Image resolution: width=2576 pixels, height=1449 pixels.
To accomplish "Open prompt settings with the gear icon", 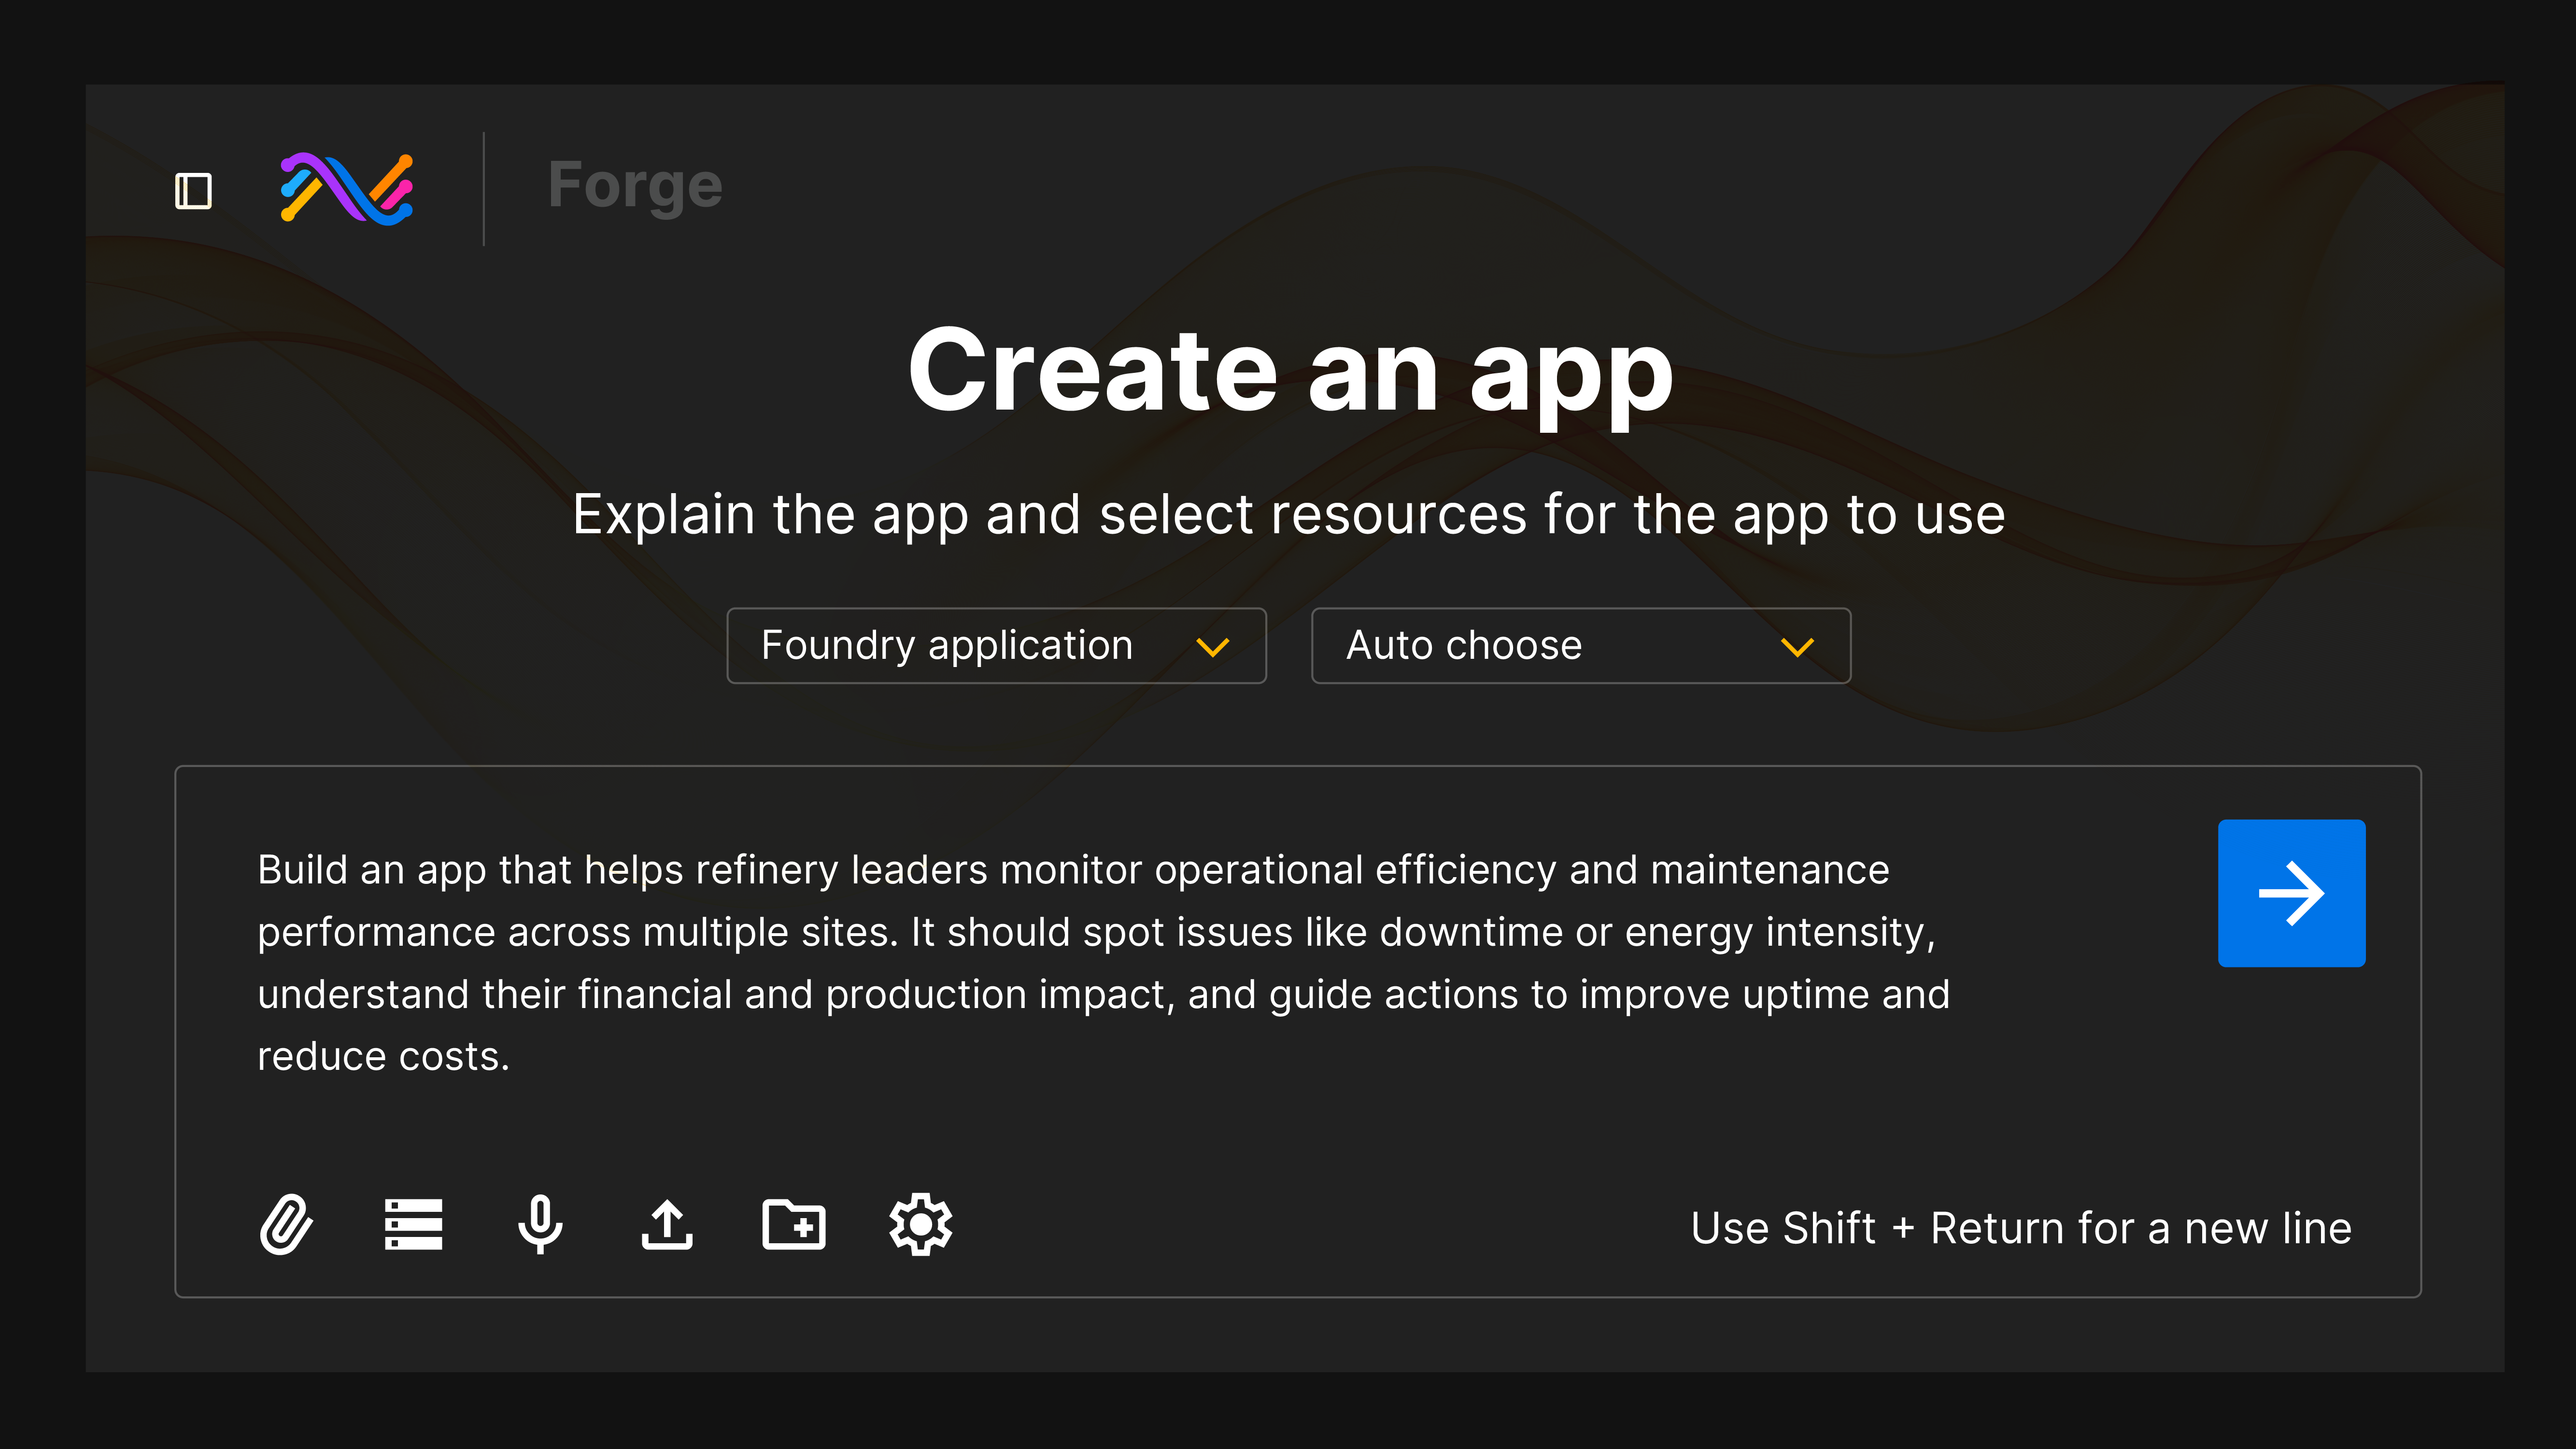I will [x=921, y=1224].
